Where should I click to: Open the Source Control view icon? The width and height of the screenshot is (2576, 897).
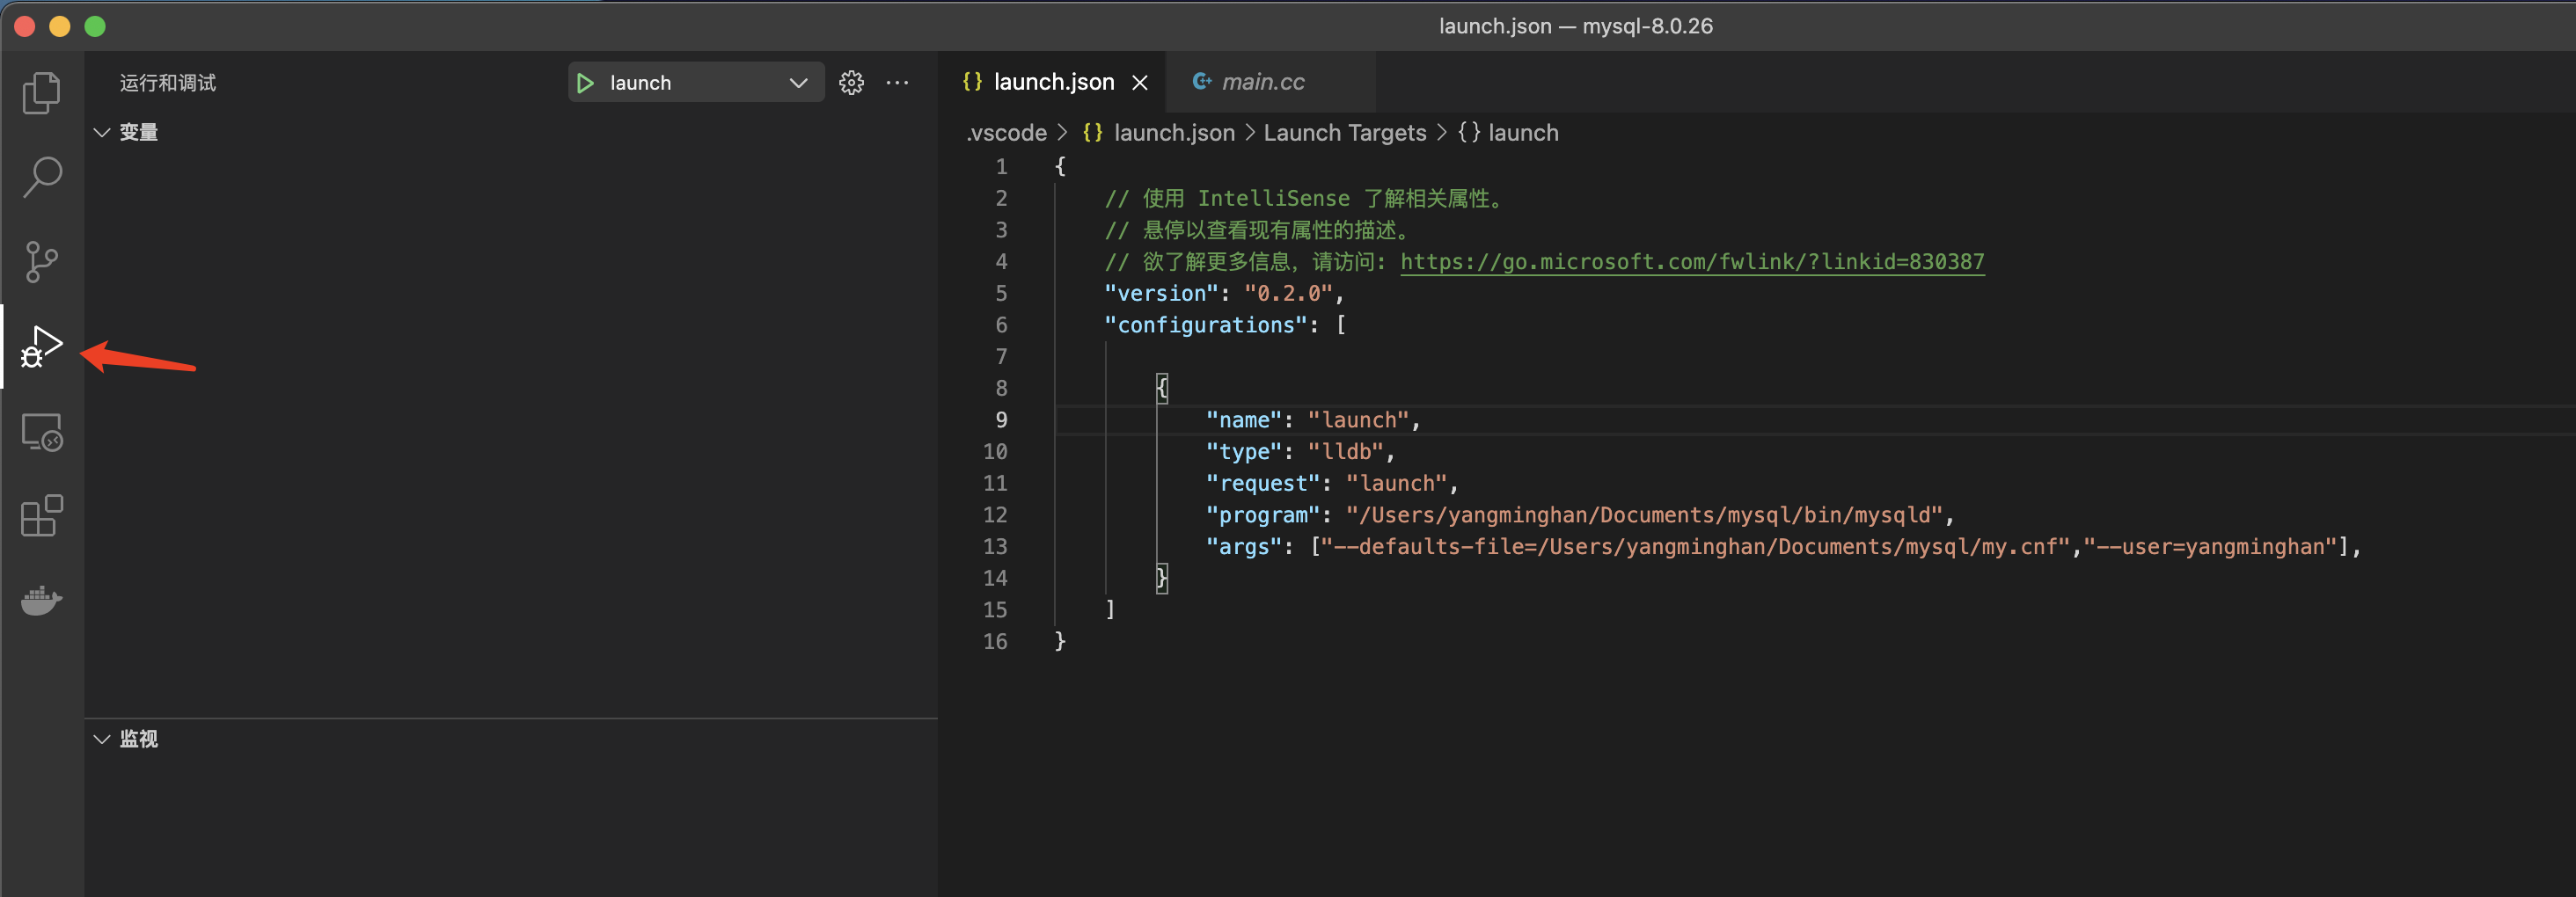42,262
